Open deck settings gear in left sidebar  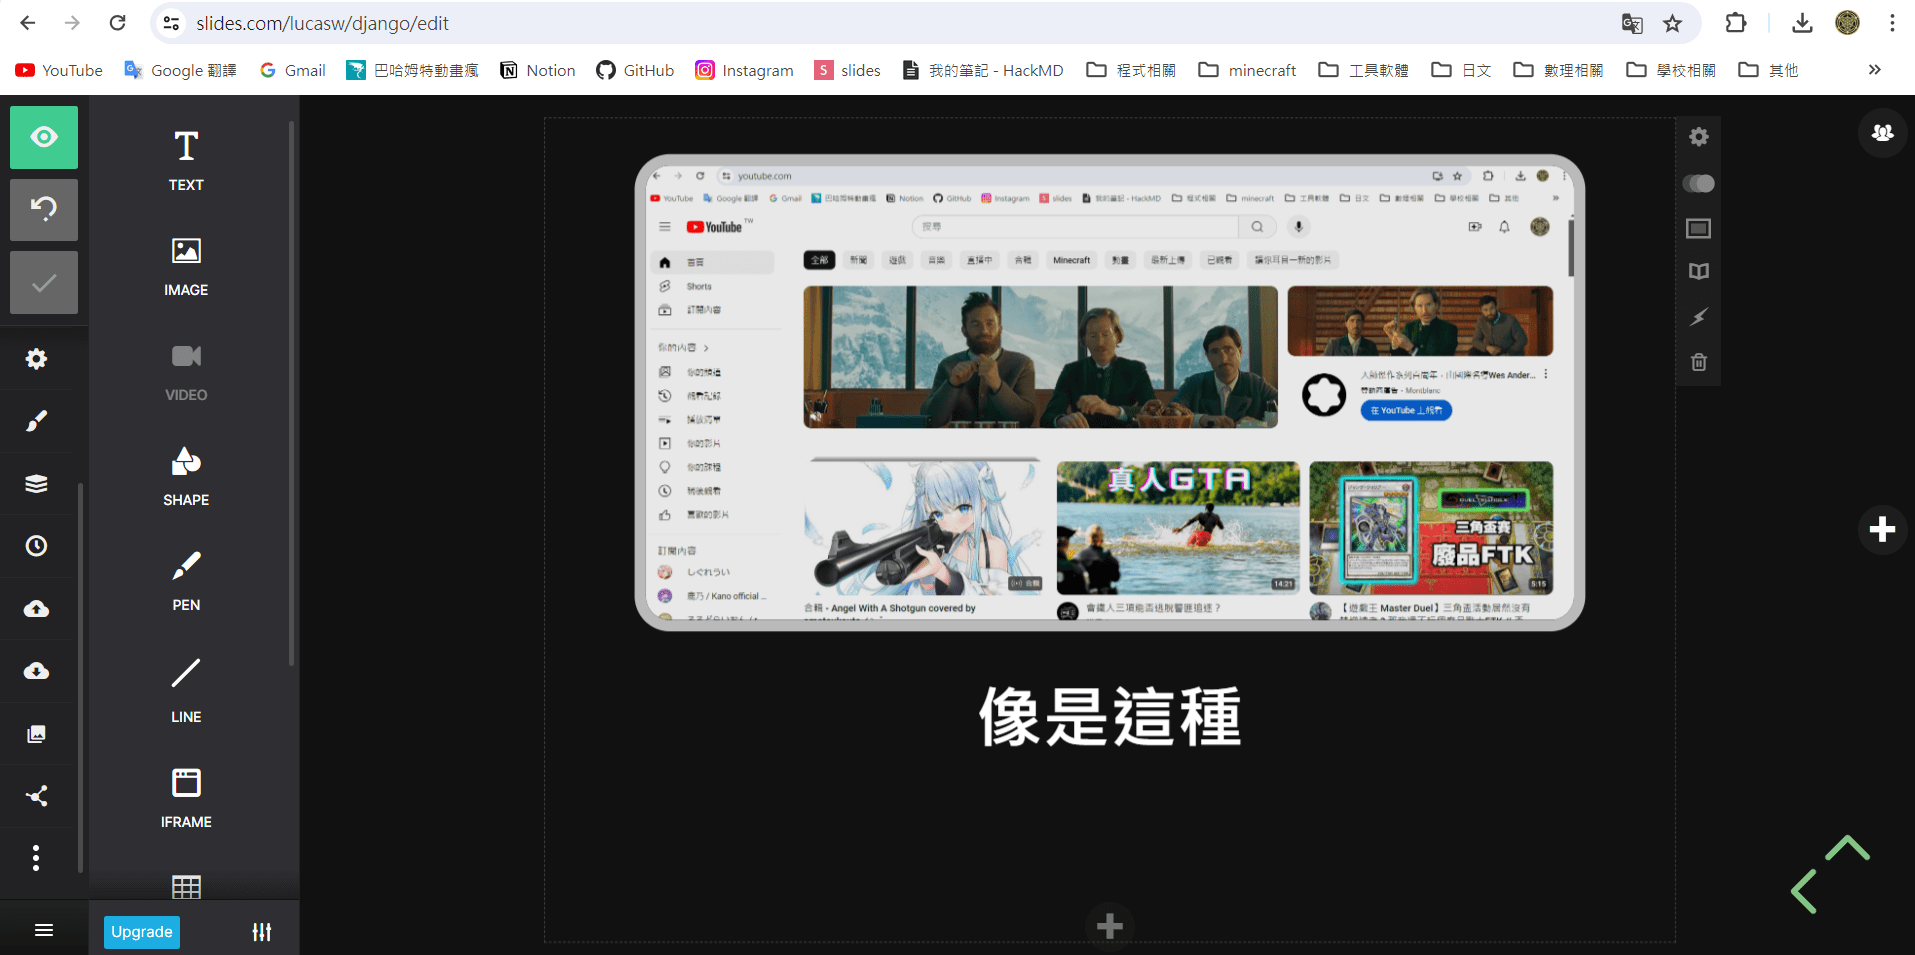click(x=37, y=359)
